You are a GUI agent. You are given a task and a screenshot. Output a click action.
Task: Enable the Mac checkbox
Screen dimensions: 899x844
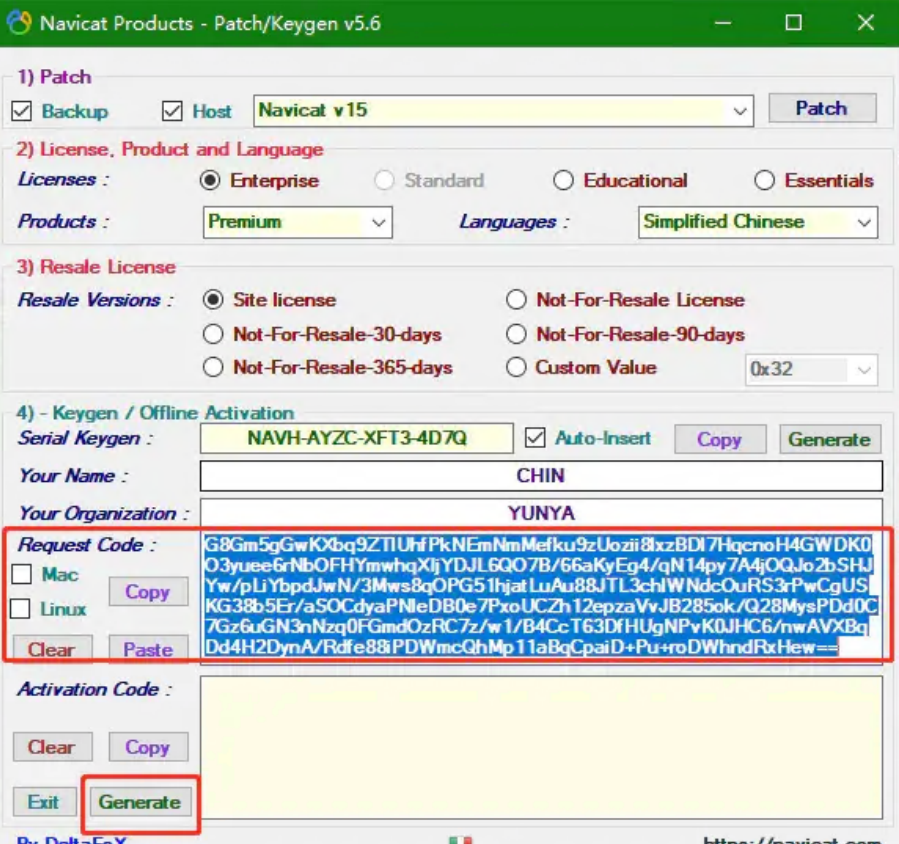point(22,575)
